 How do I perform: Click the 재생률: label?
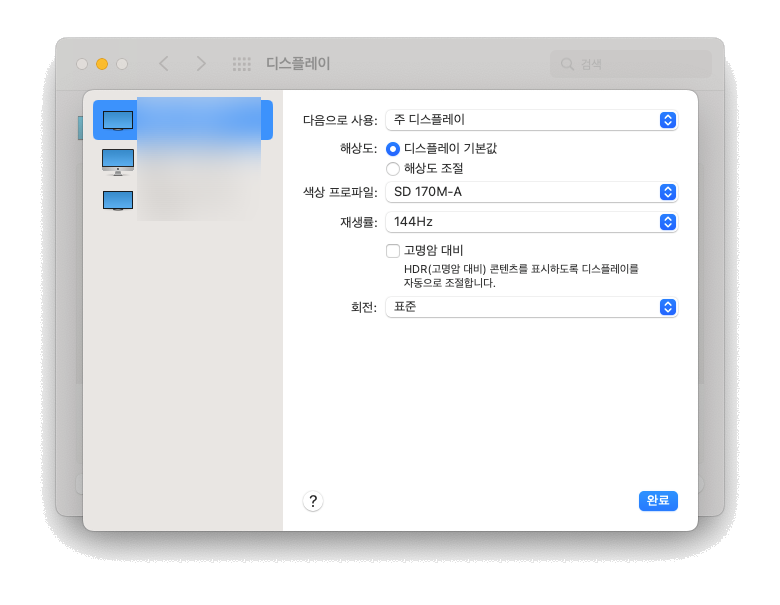(x=359, y=222)
